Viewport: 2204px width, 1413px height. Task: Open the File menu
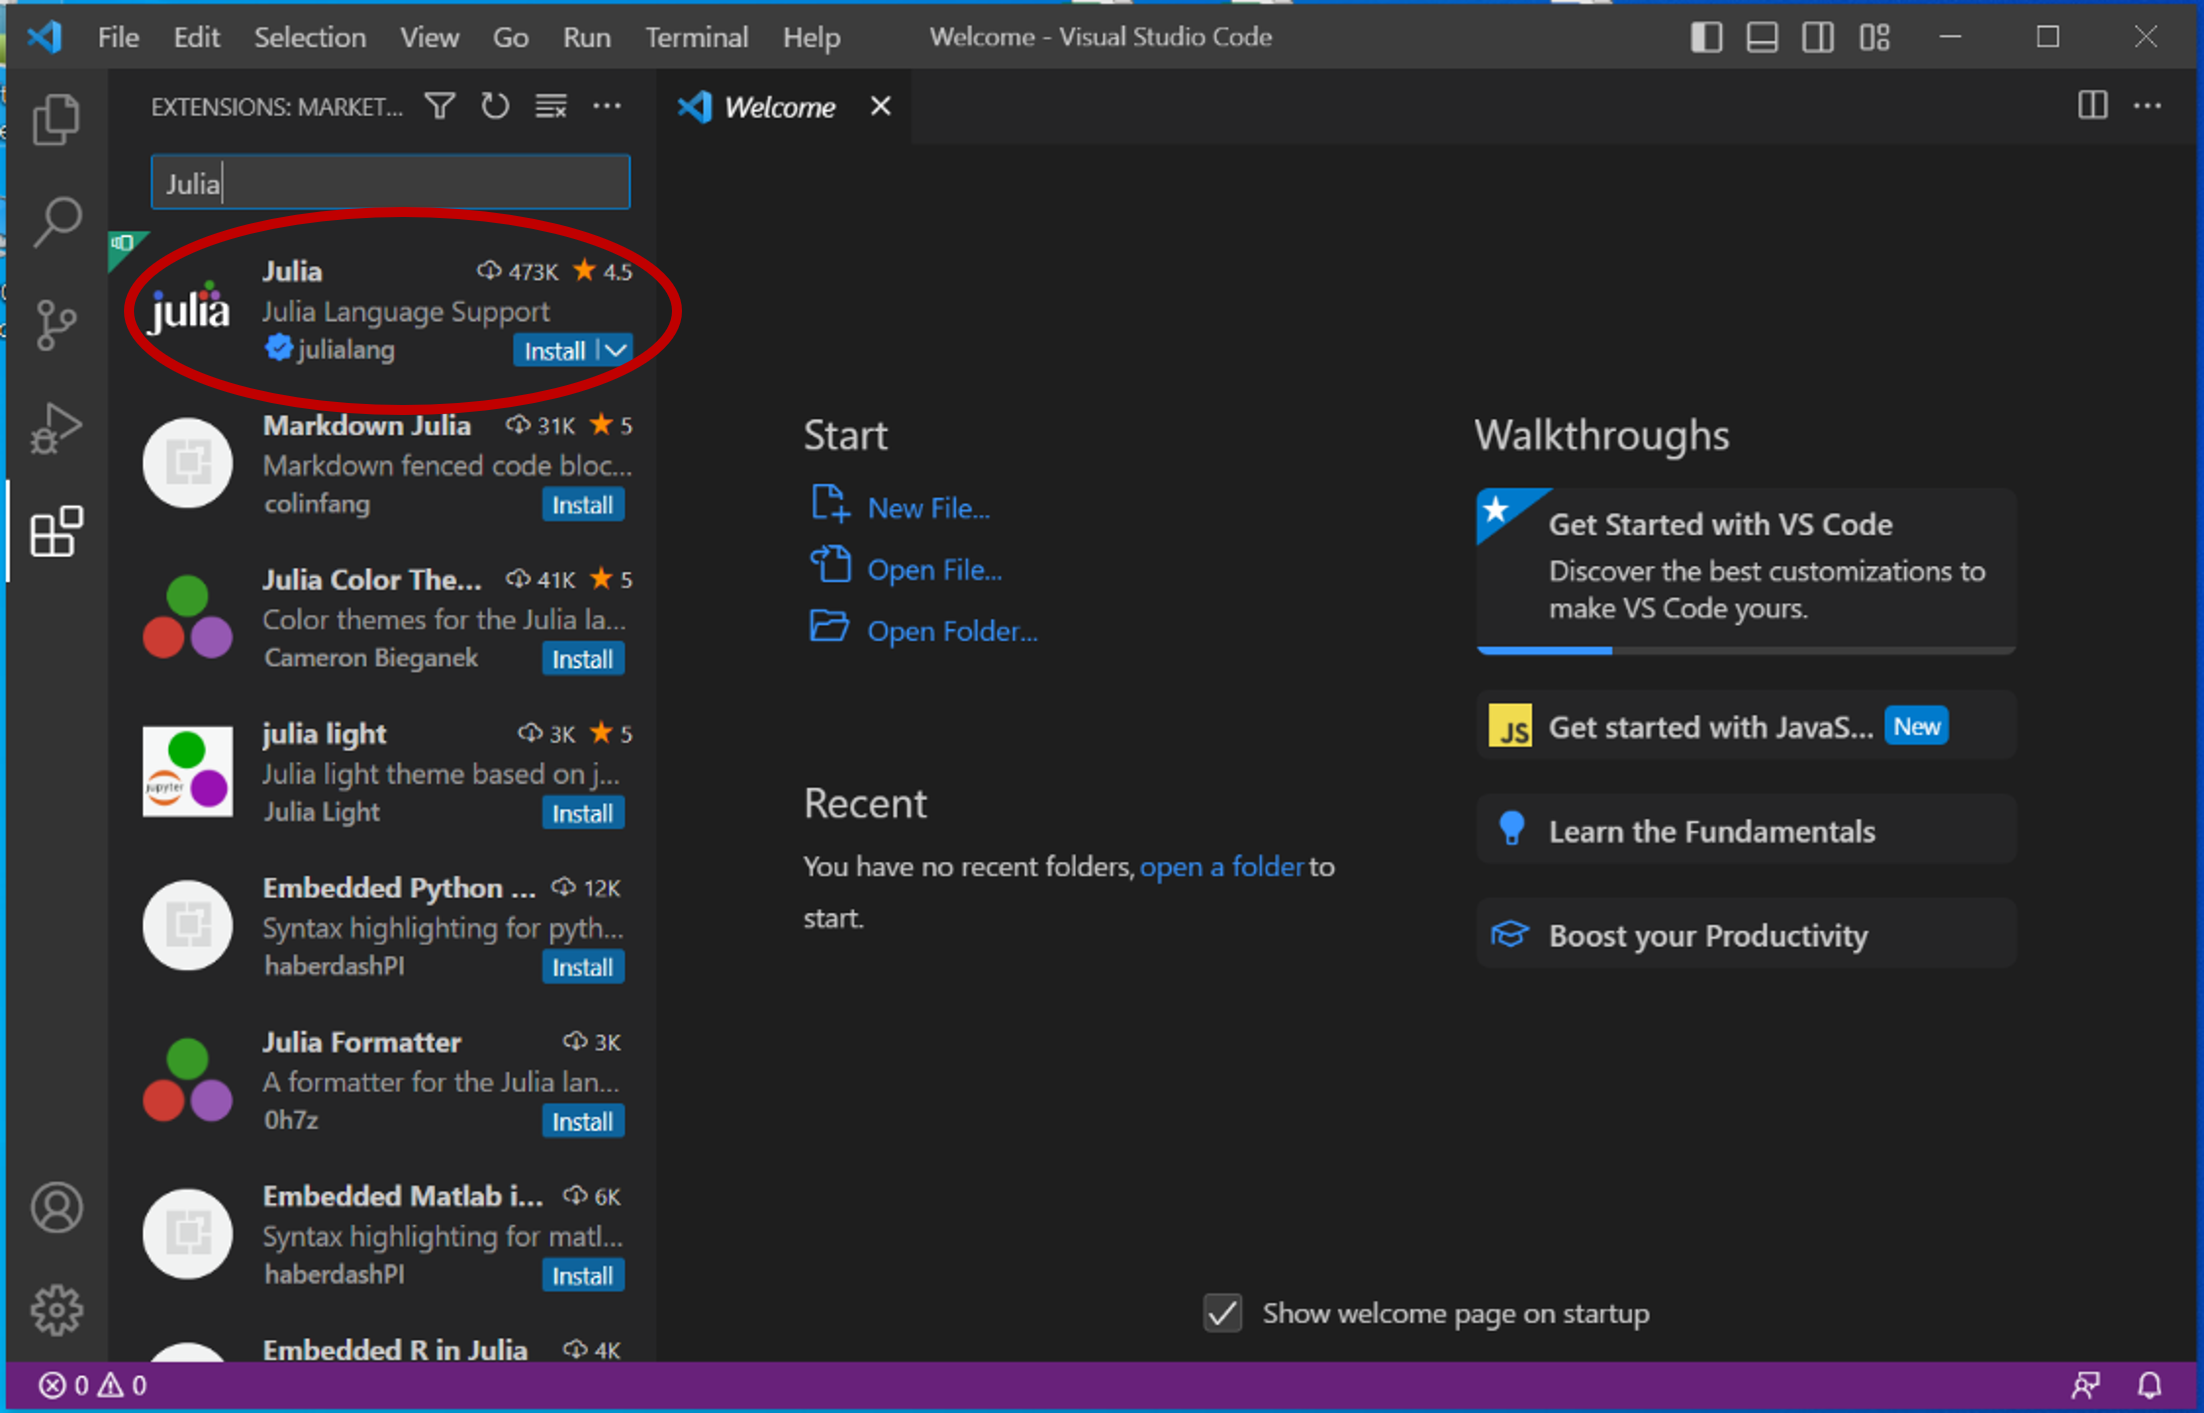click(118, 38)
